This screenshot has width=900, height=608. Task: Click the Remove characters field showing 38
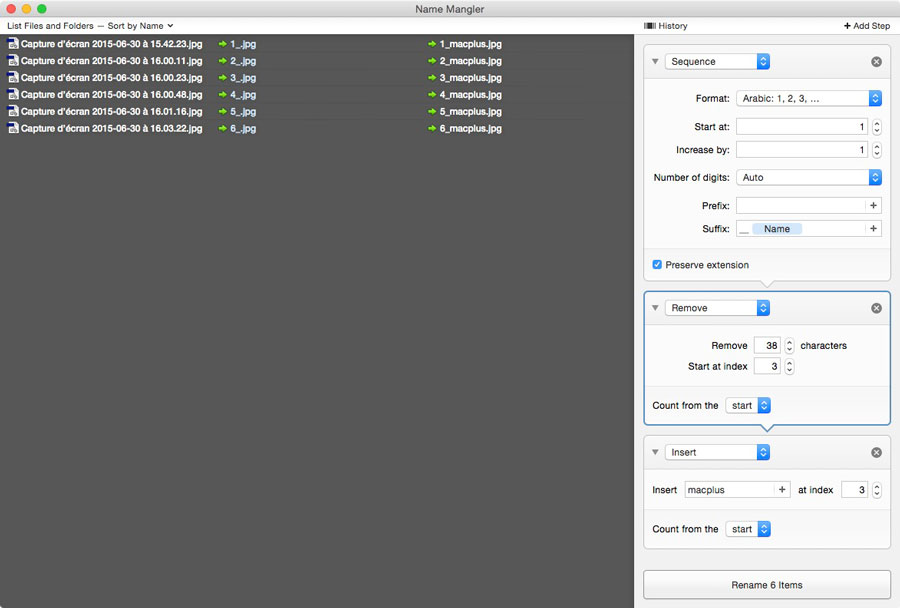tap(767, 346)
